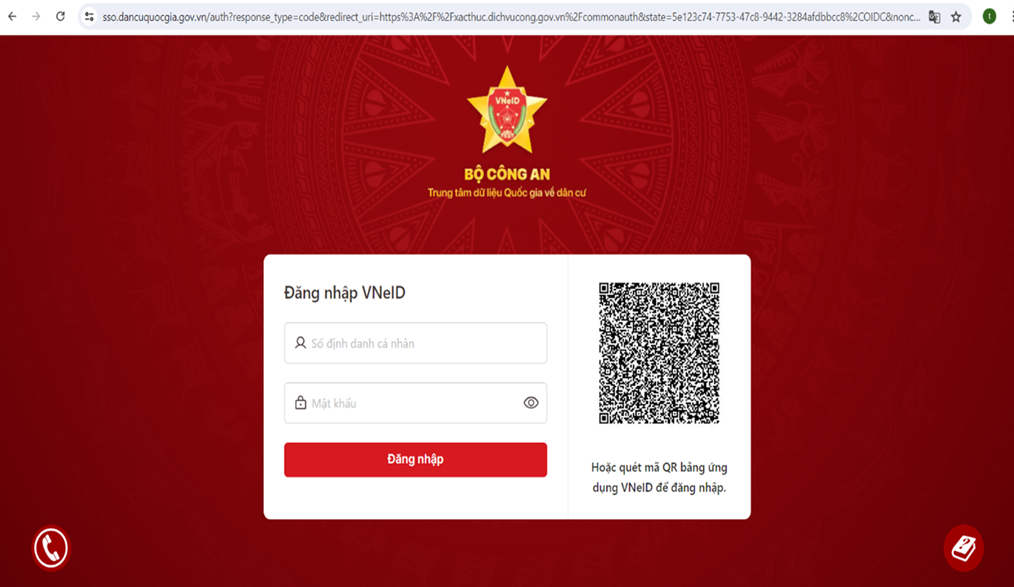View site information icon in address bar
The height and width of the screenshot is (587, 1014).
[x=89, y=17]
